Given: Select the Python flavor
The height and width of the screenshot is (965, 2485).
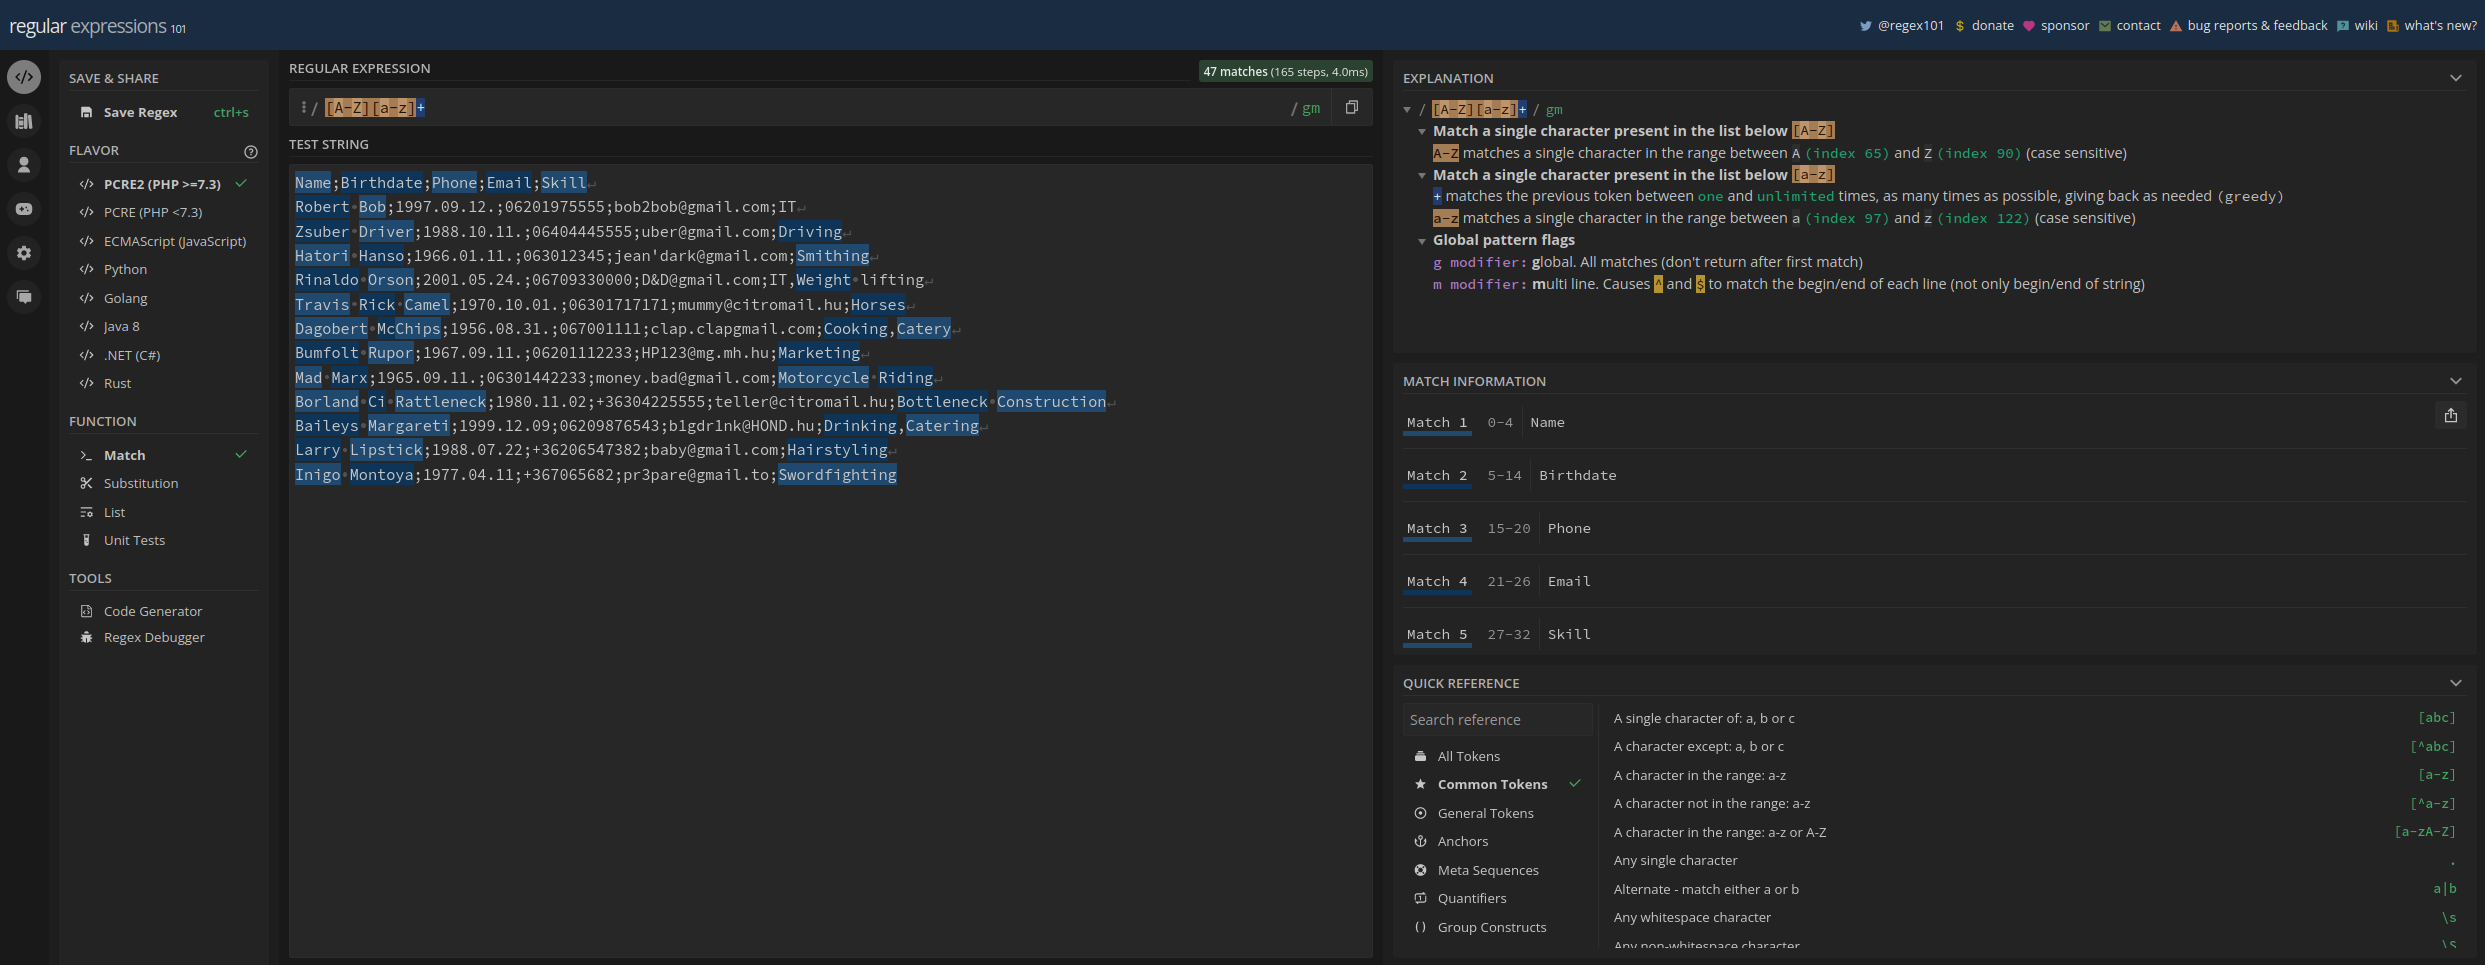Looking at the screenshot, I should (125, 270).
